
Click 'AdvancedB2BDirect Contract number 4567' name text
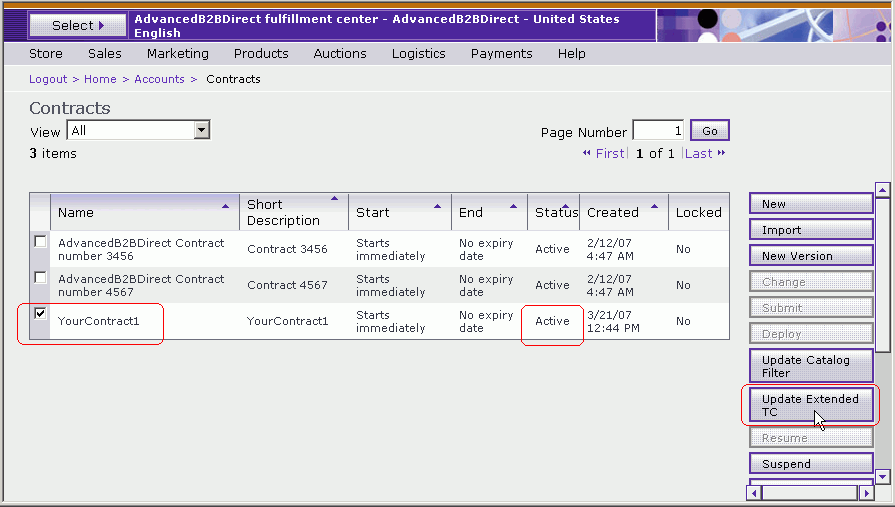coord(141,285)
